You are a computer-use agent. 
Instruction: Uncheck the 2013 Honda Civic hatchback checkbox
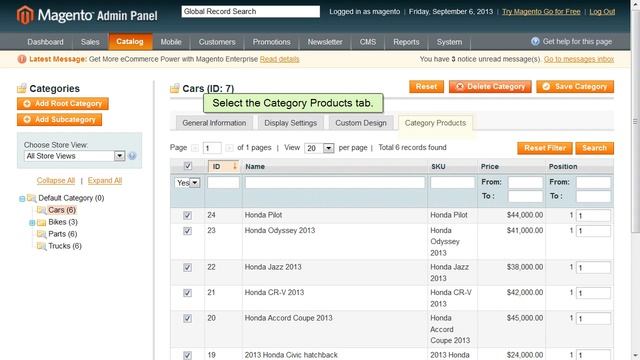coord(187,356)
